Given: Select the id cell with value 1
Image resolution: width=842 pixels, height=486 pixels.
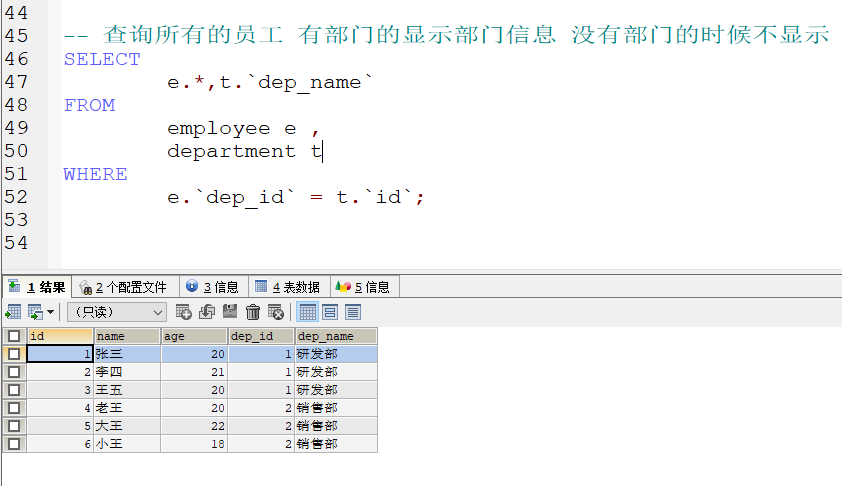Looking at the screenshot, I should (60, 354).
